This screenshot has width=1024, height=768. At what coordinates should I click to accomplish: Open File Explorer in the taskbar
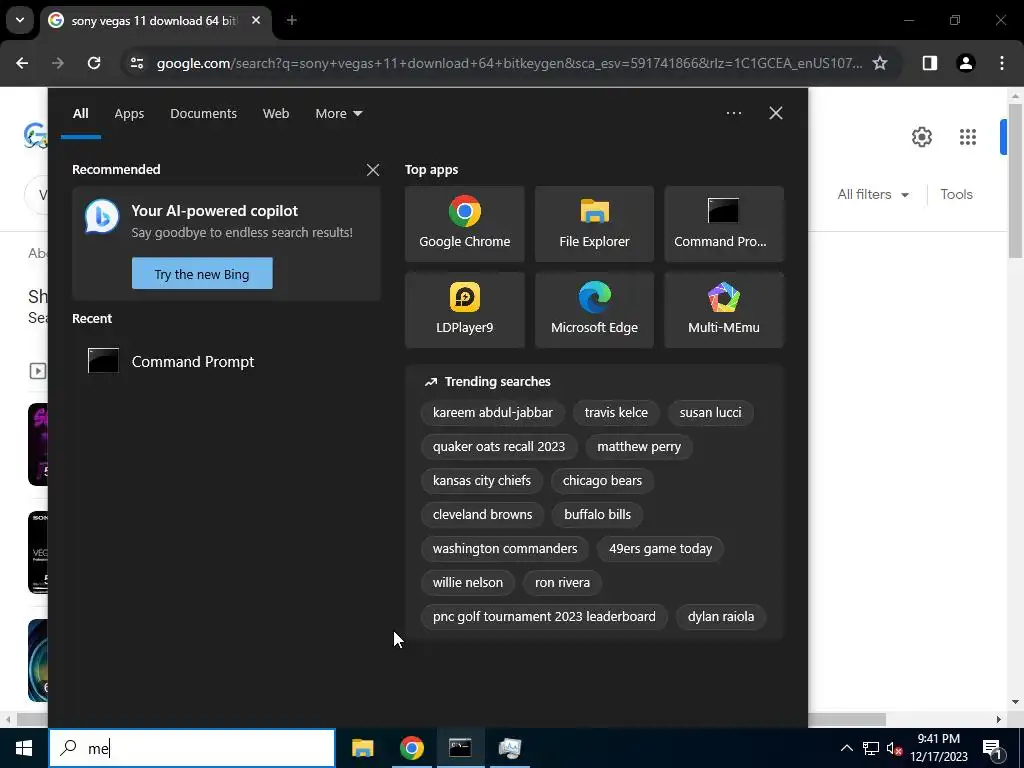362,748
